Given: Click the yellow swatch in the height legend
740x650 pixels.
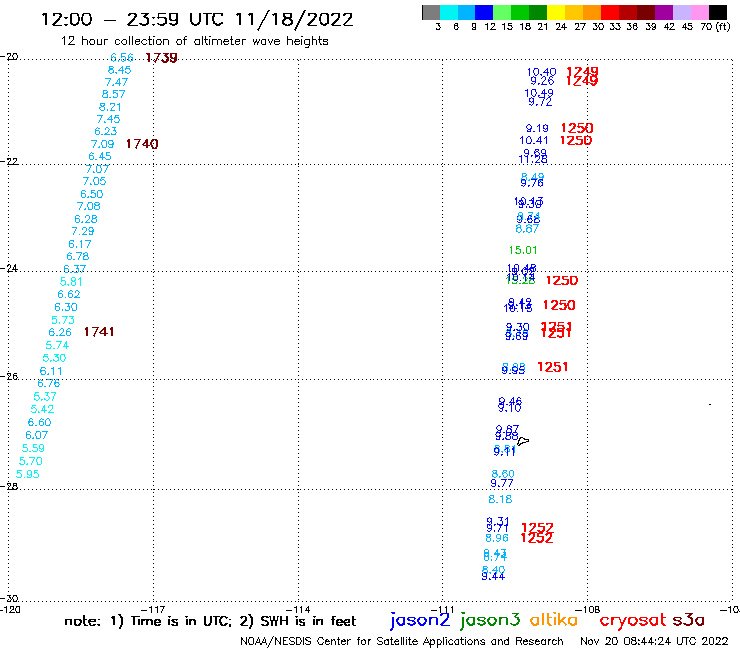Looking at the screenshot, I should [556, 12].
